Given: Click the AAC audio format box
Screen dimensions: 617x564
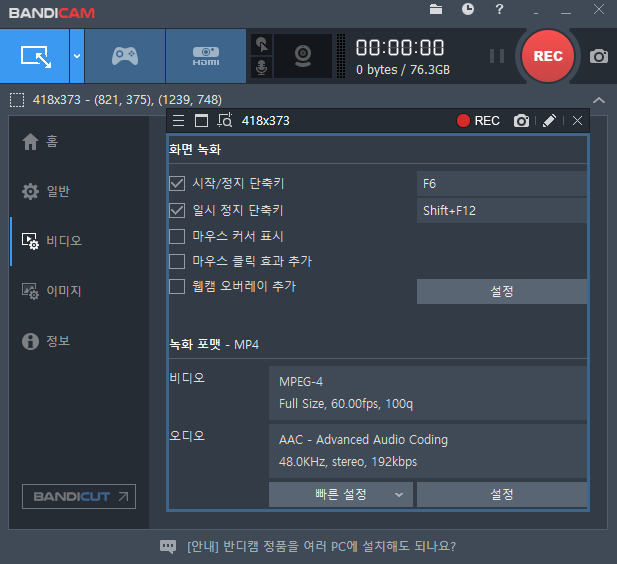Looking at the screenshot, I should (428, 451).
